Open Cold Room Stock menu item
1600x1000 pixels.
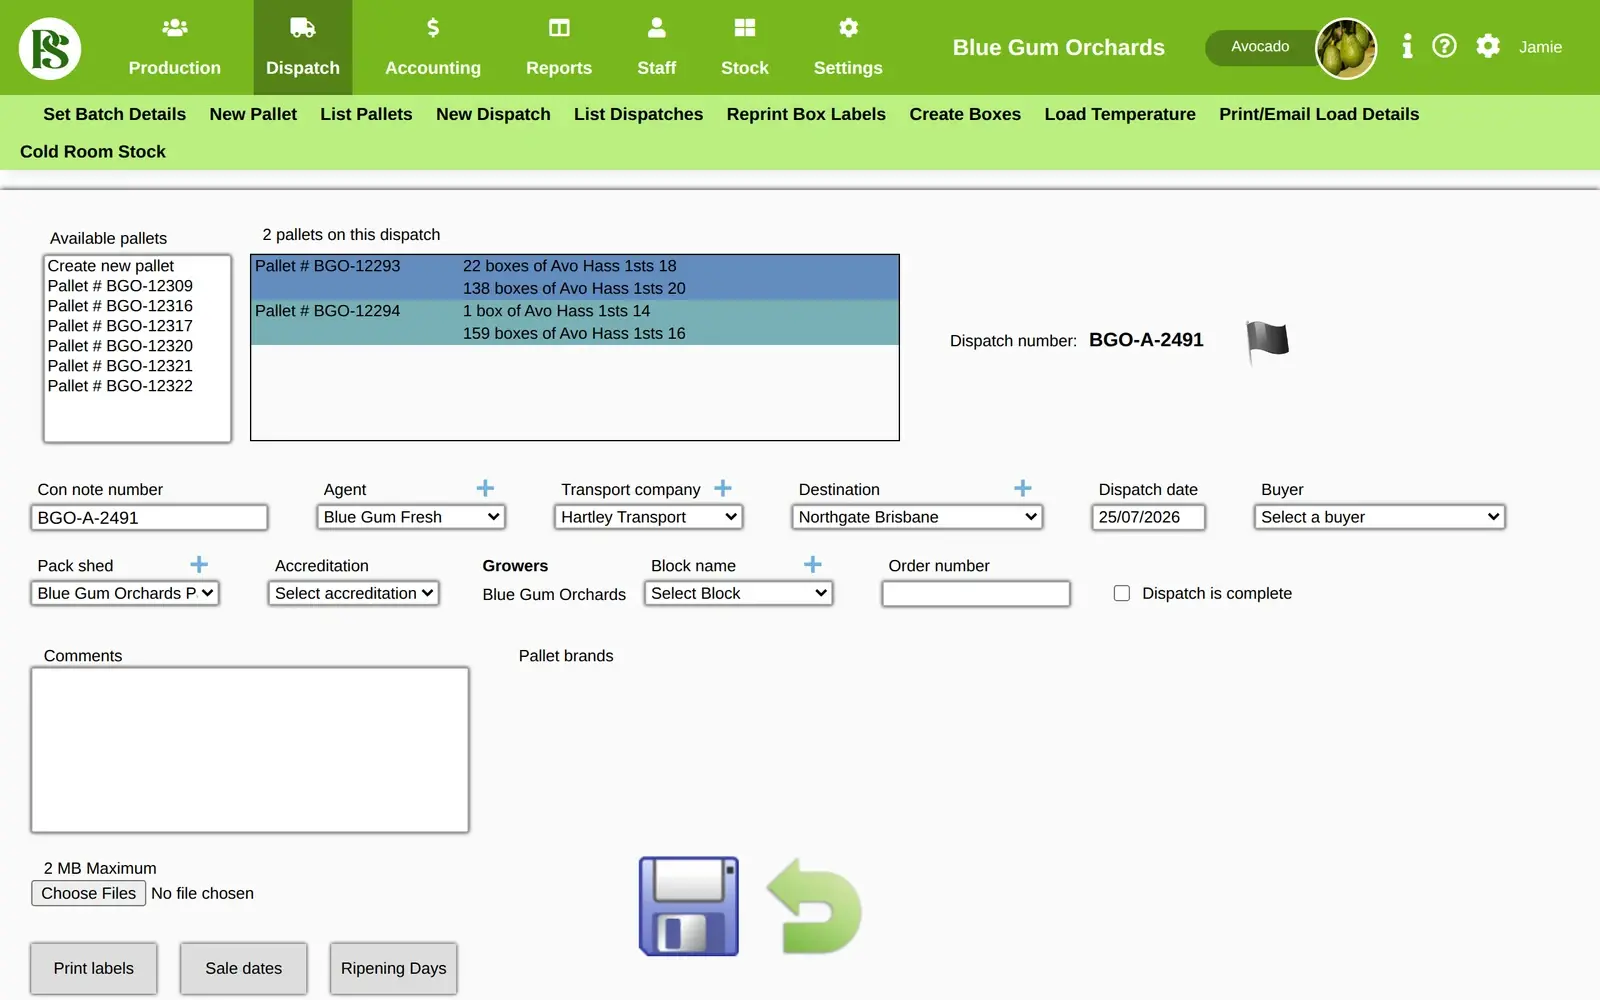[93, 152]
